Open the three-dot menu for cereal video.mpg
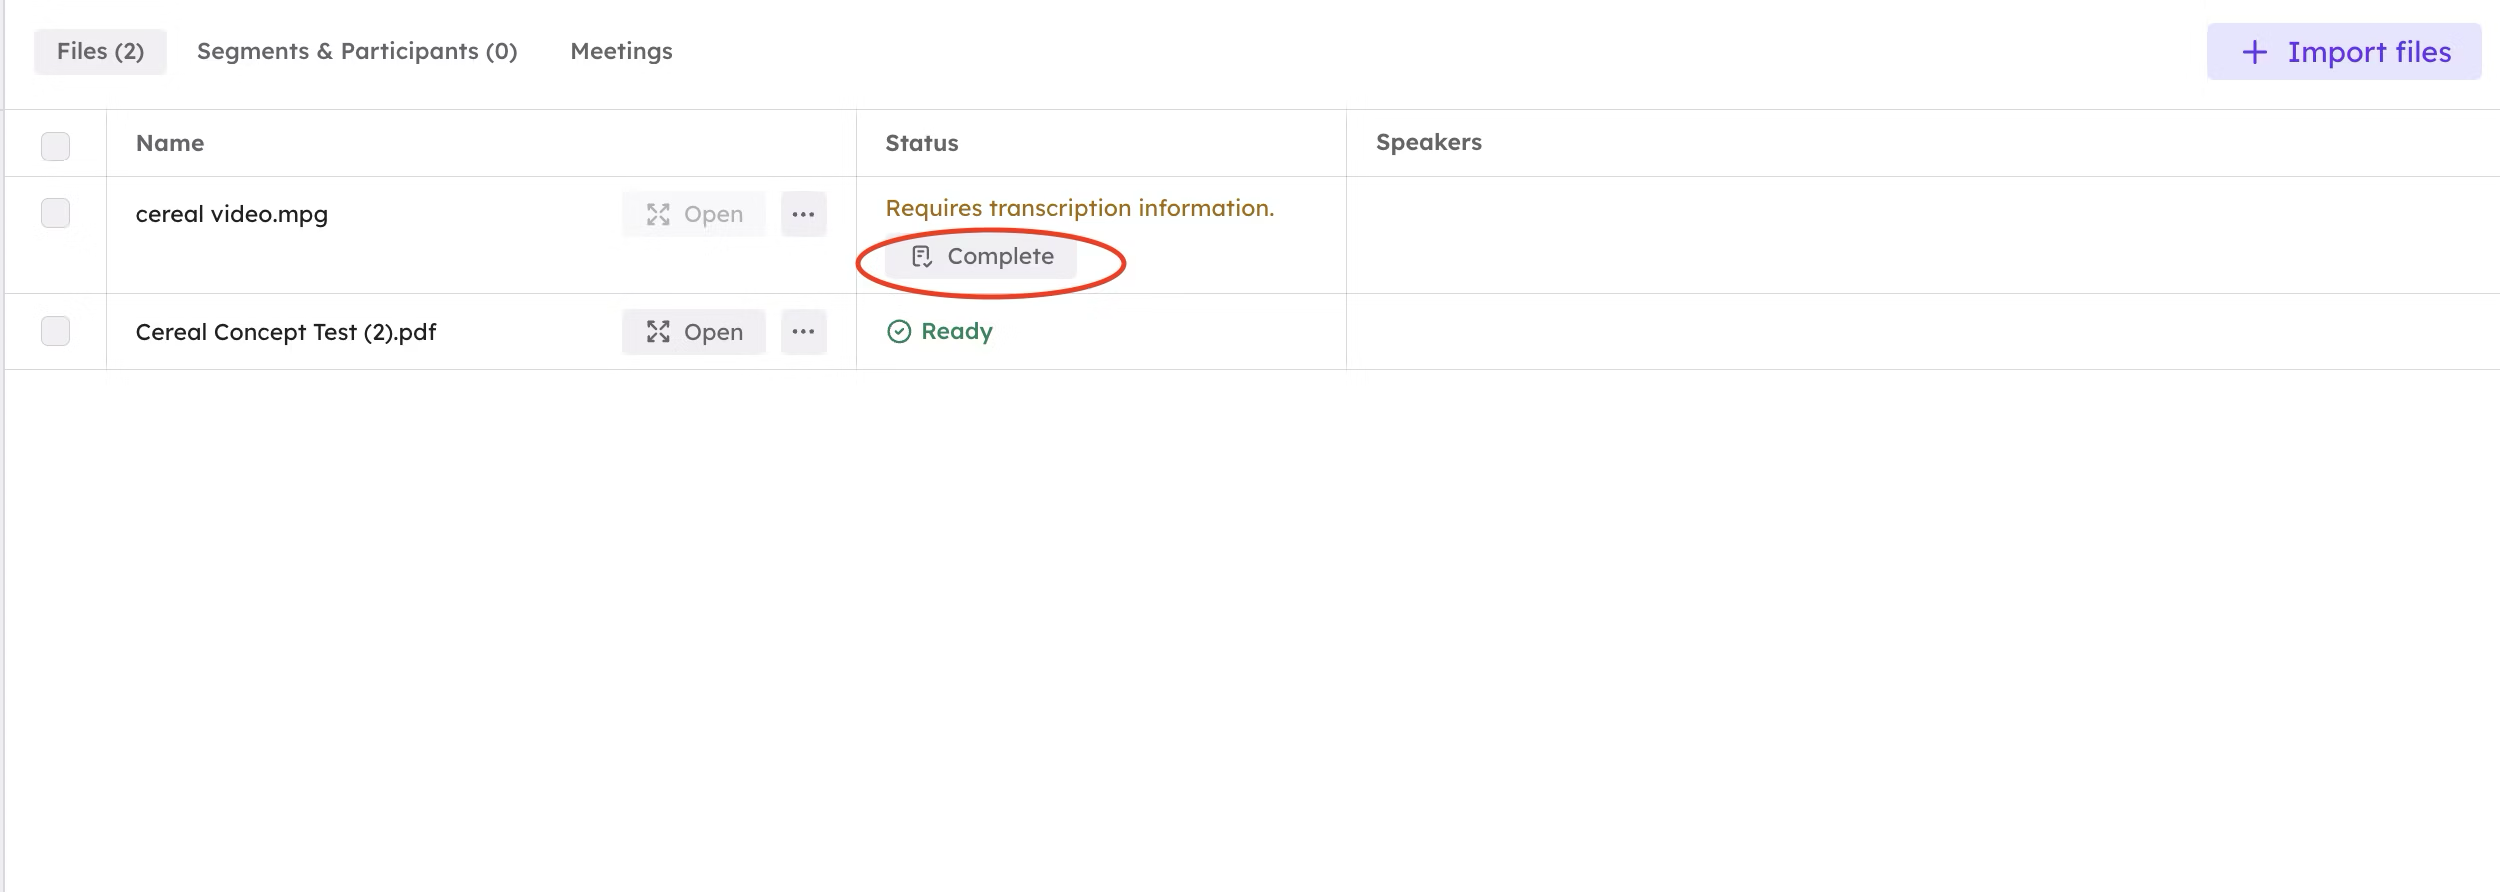 (803, 214)
